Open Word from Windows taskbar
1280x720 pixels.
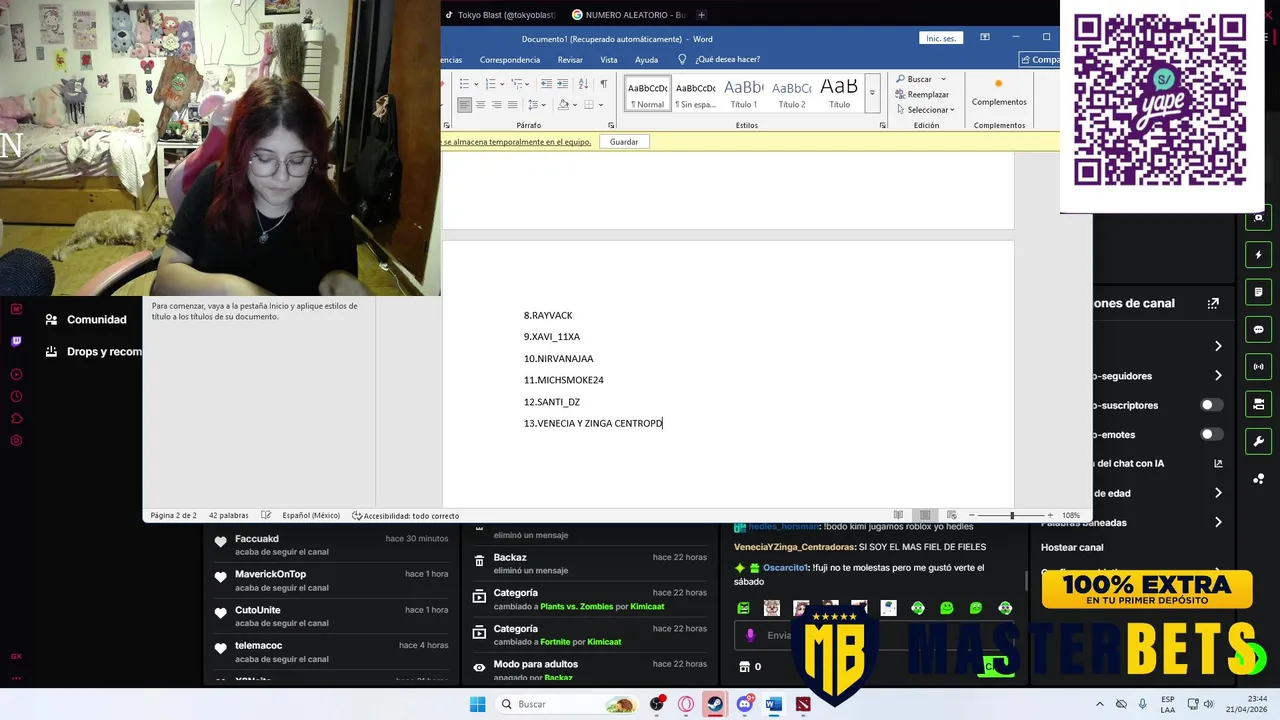point(773,704)
